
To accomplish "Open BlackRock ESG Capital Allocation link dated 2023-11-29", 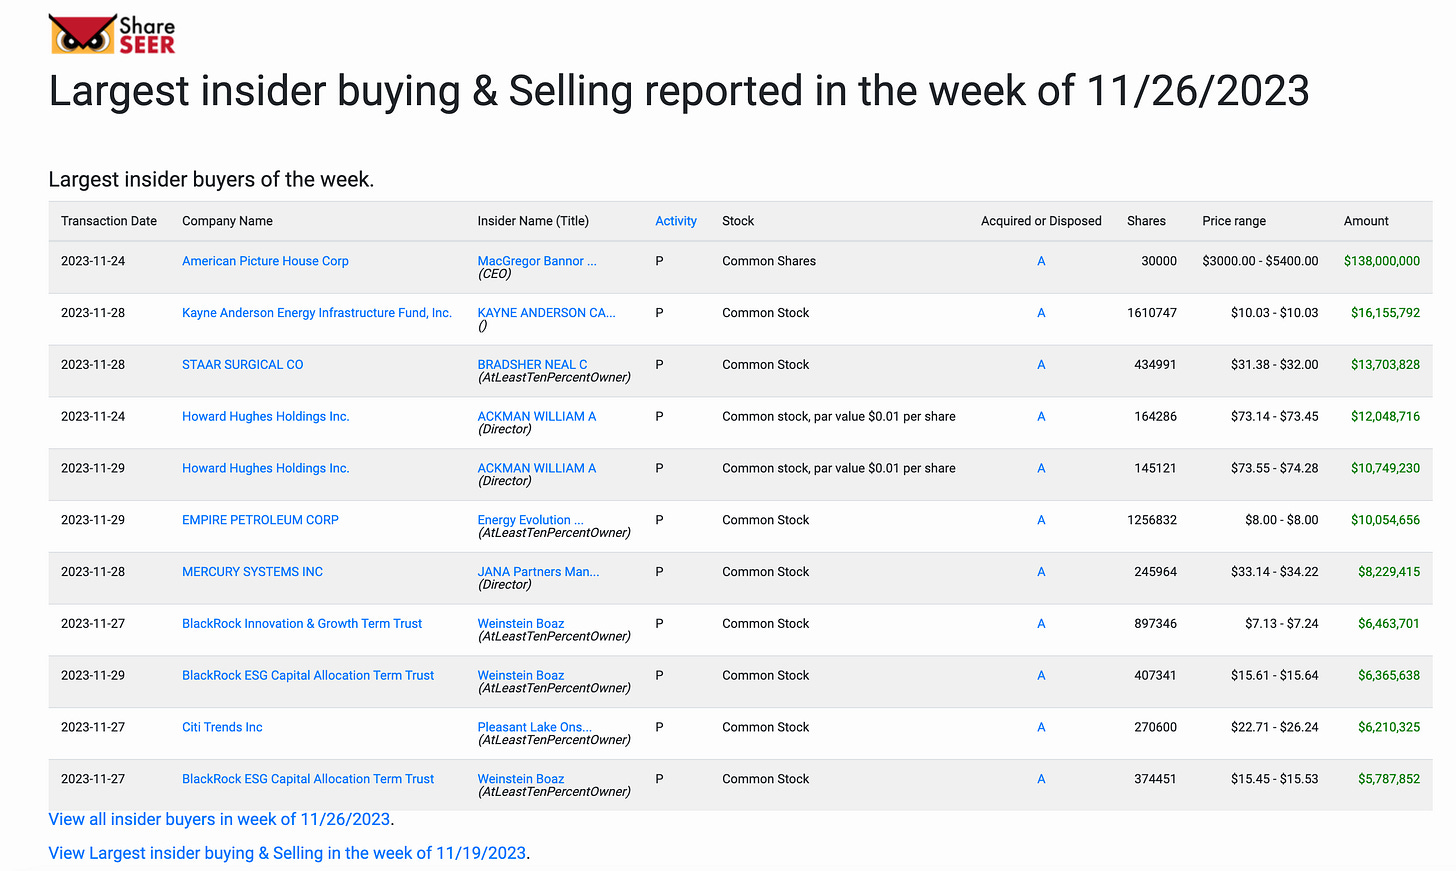I will 308,676.
